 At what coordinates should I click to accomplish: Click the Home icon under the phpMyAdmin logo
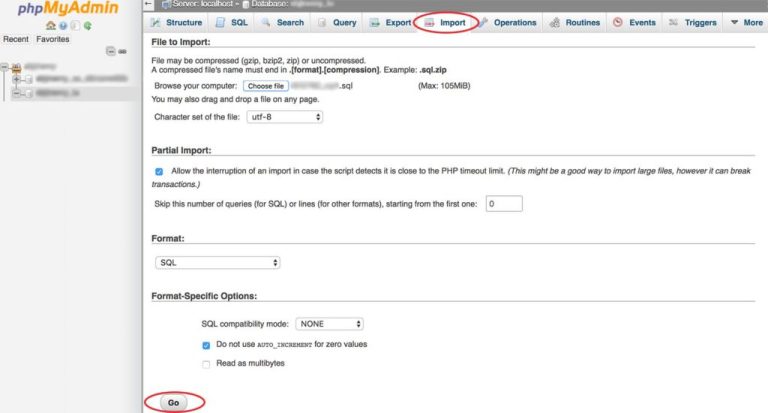click(x=51, y=25)
